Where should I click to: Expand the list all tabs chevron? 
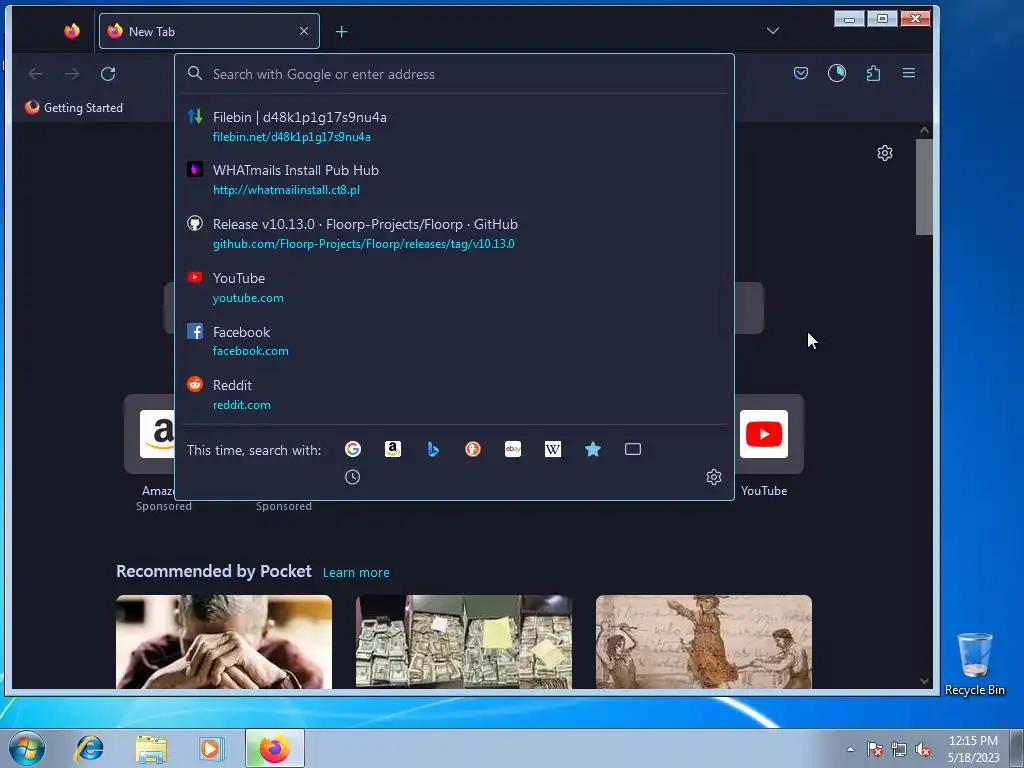pyautogui.click(x=773, y=31)
